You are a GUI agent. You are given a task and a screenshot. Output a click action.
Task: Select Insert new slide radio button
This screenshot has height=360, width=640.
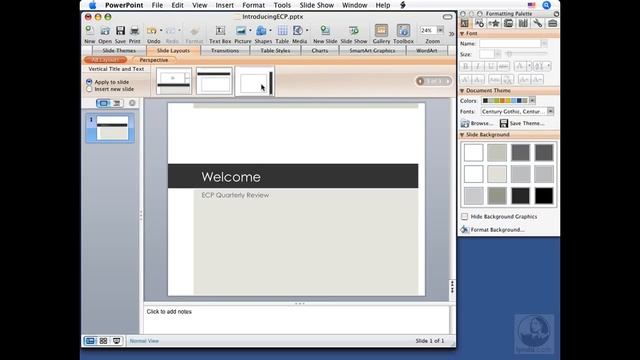click(x=89, y=89)
